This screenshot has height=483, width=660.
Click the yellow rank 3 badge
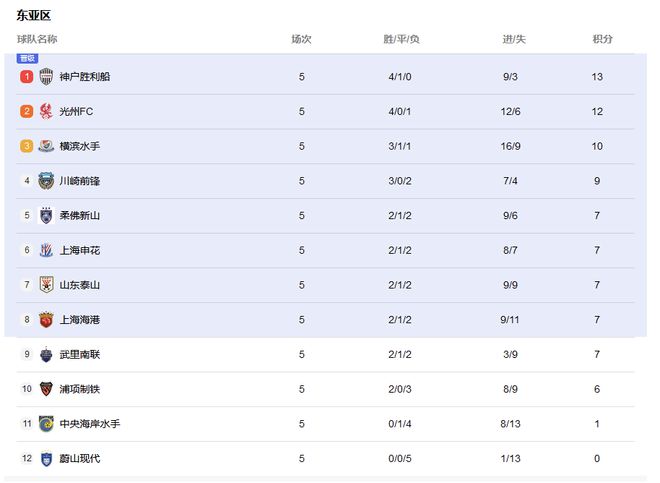[27, 146]
